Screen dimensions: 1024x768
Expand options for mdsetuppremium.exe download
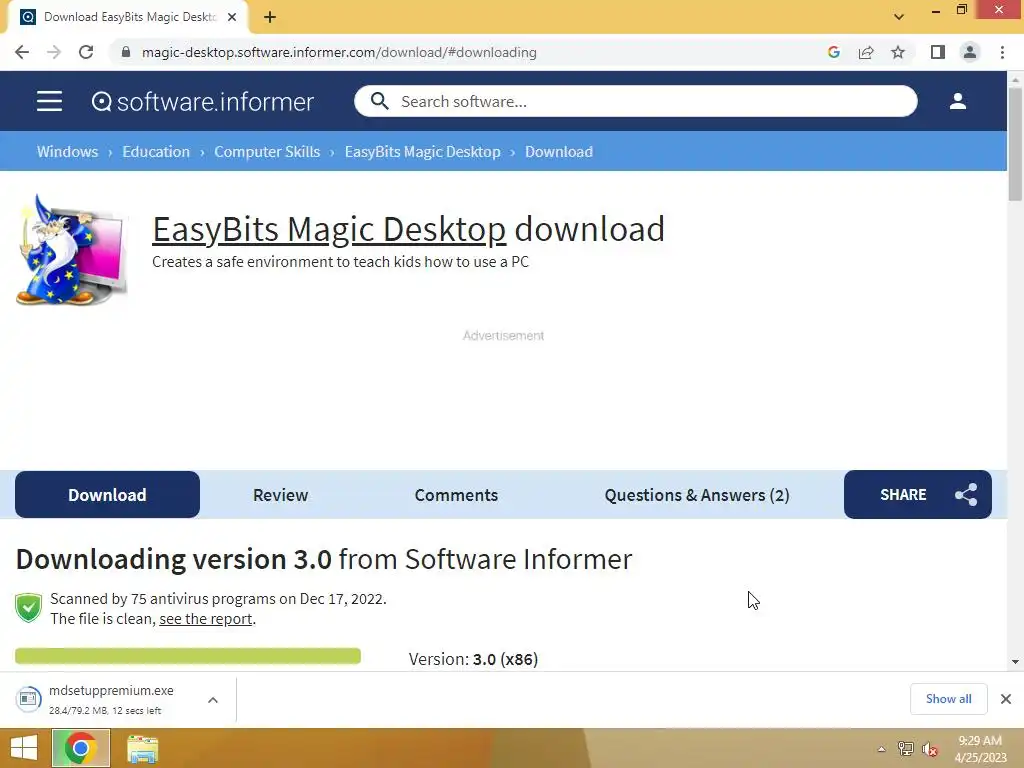[213, 699]
